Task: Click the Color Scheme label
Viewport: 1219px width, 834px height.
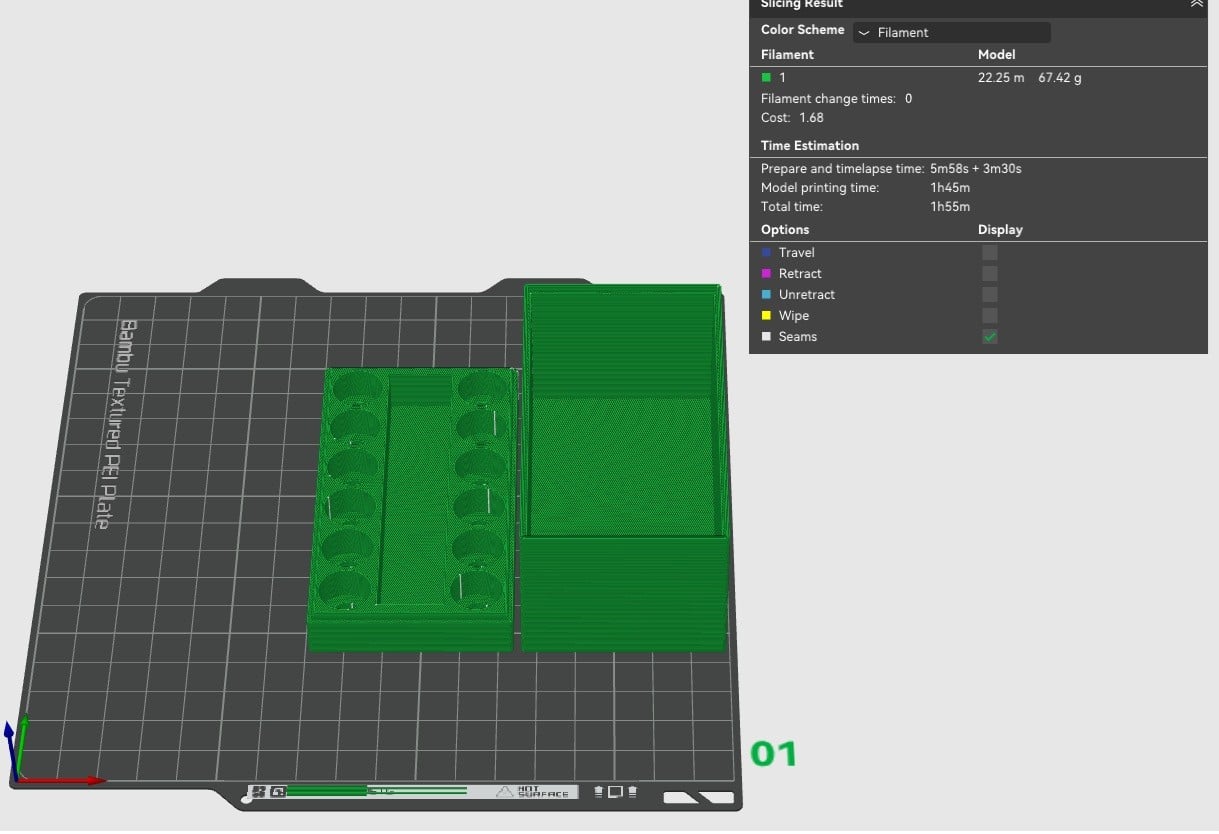Action: (803, 30)
